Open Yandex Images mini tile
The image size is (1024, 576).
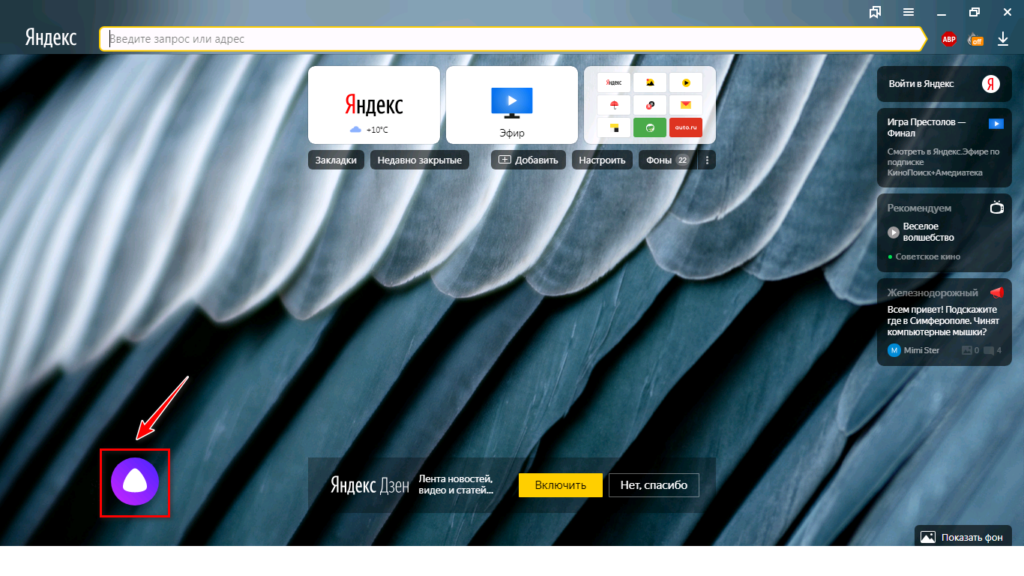tap(650, 83)
